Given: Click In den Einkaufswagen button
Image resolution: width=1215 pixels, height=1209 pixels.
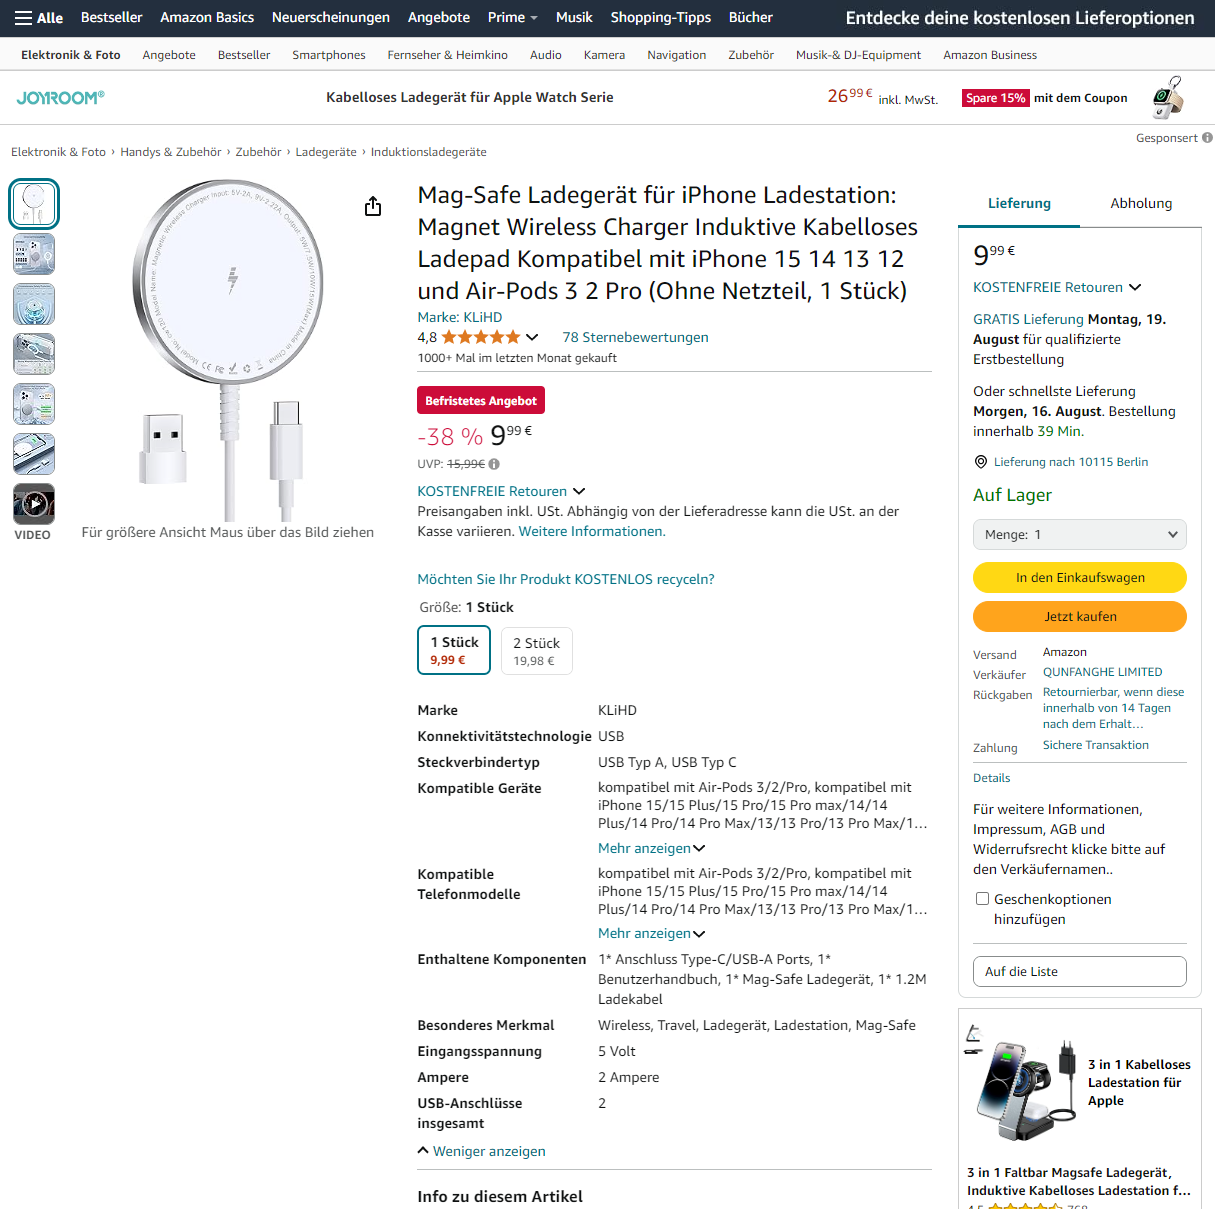Looking at the screenshot, I should [1080, 578].
